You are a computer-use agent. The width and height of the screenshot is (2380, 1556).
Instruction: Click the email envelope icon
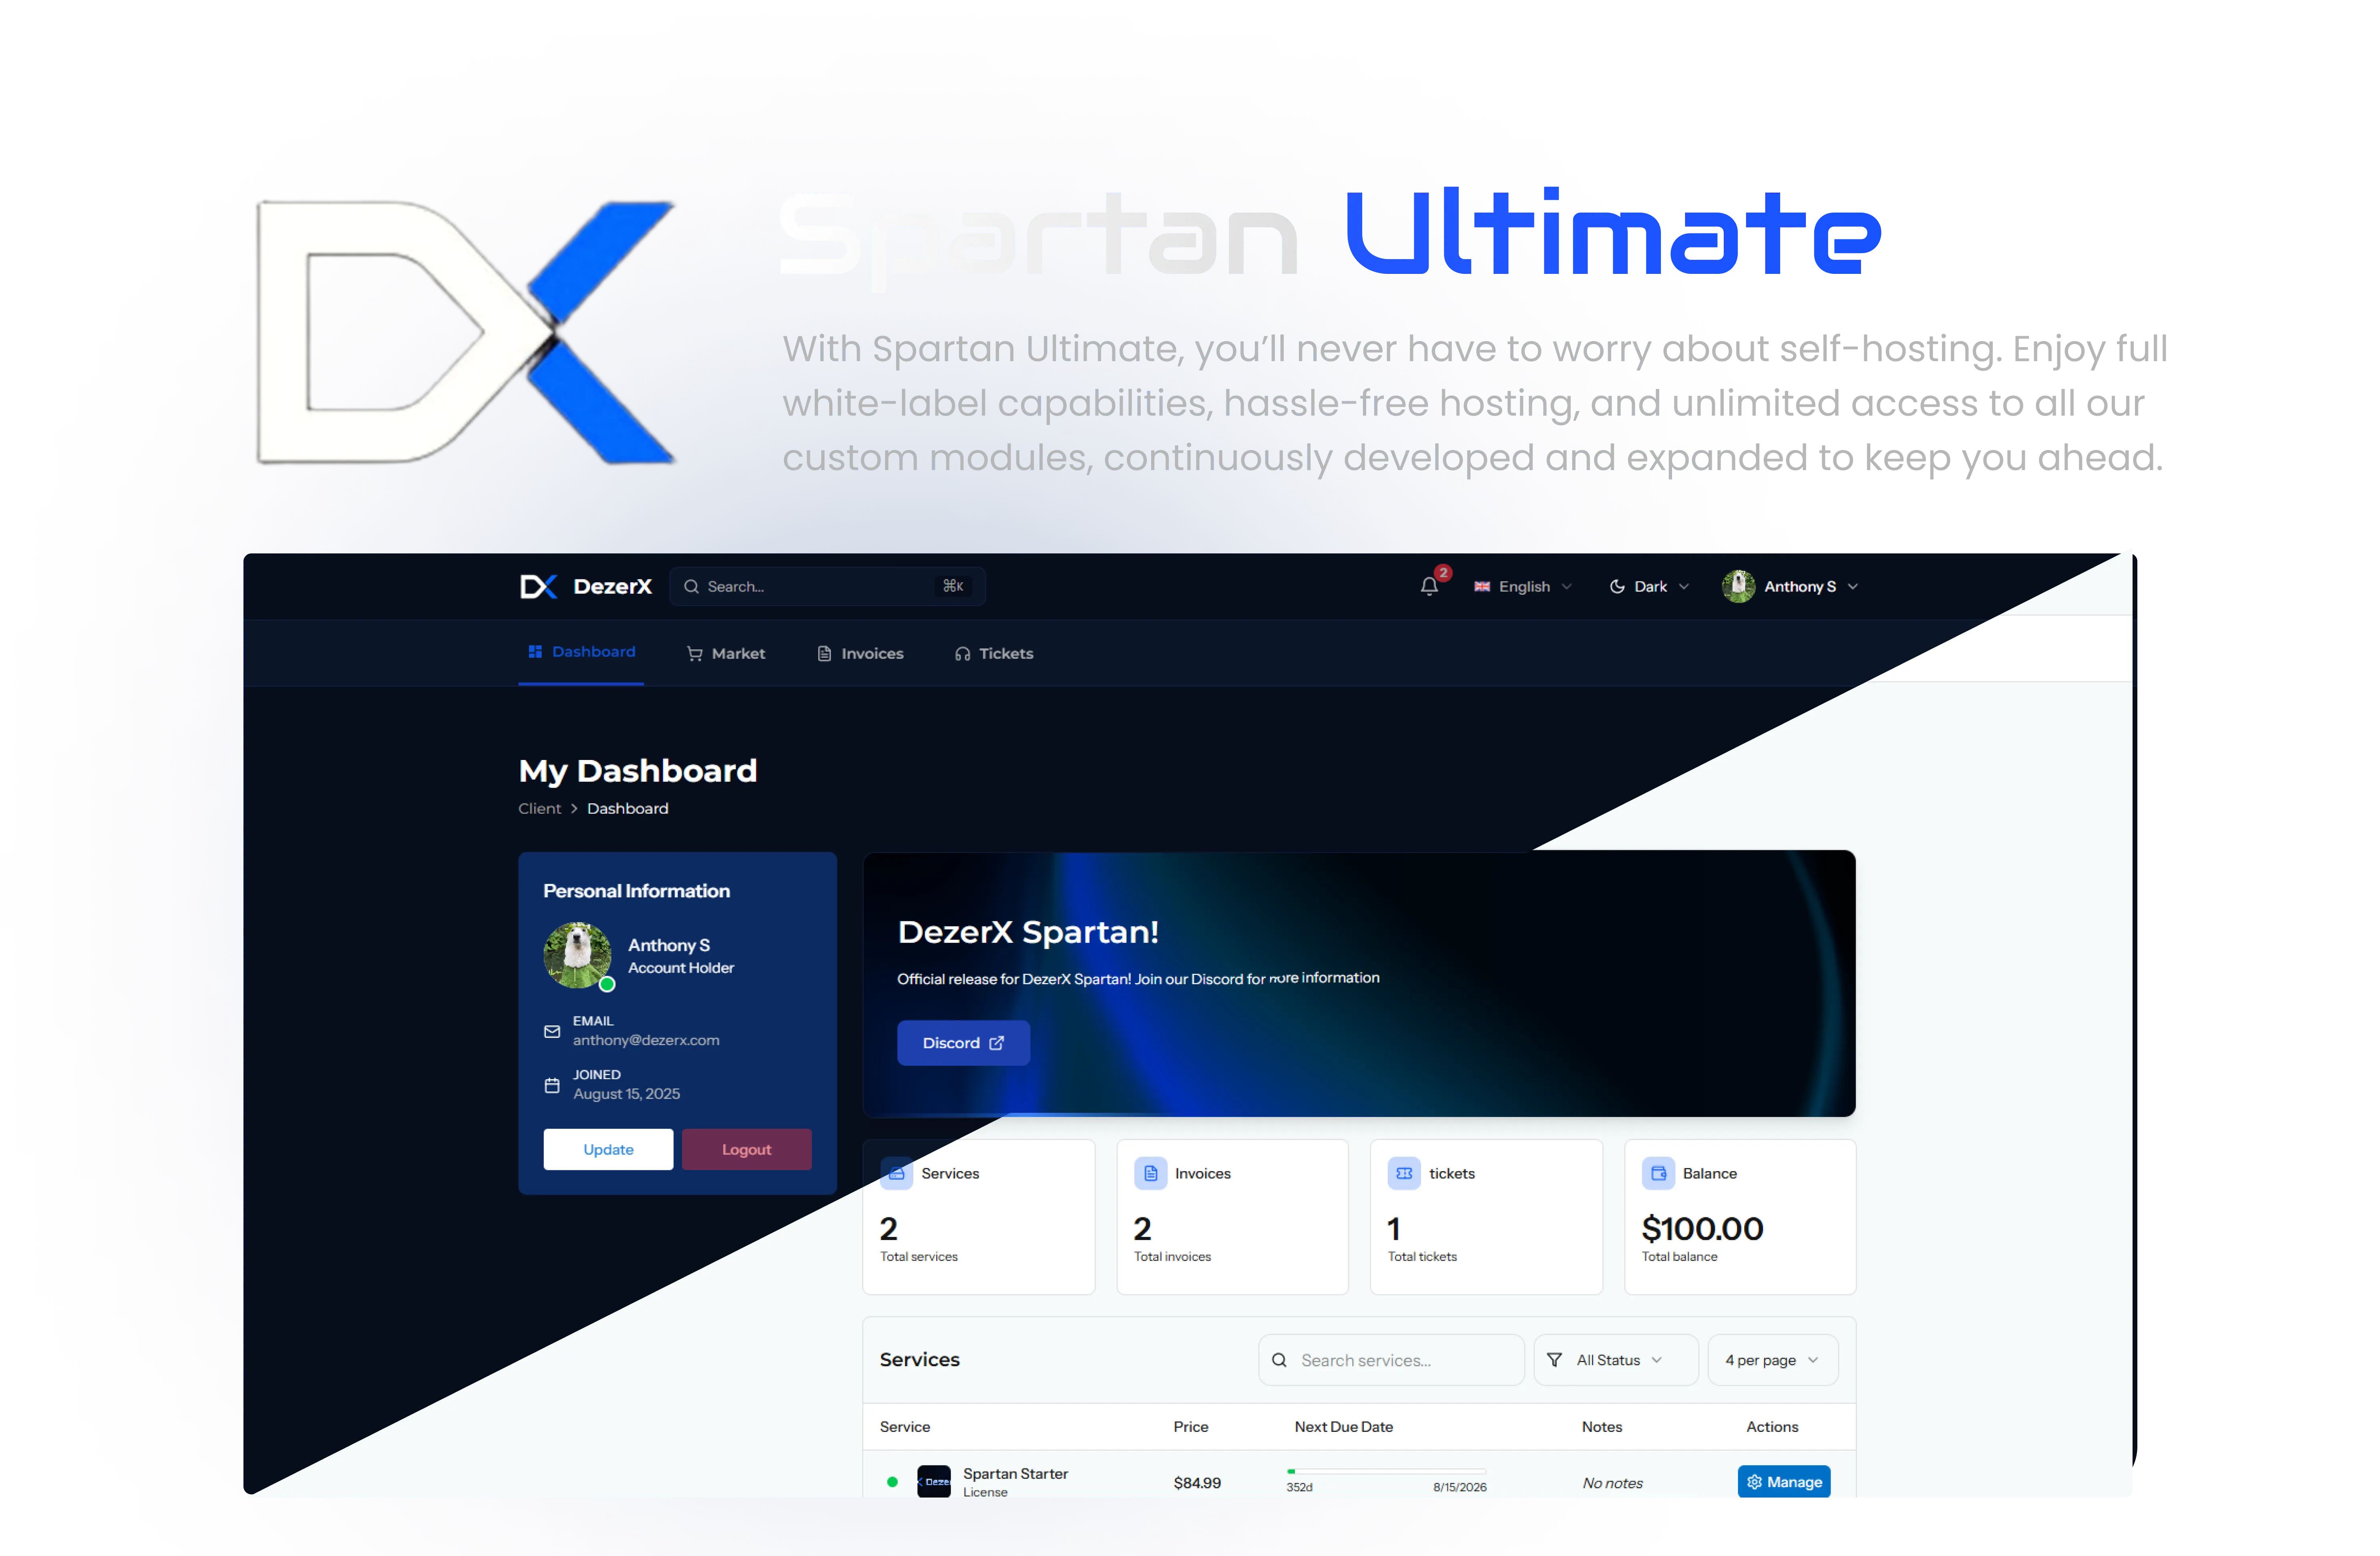click(x=552, y=1031)
